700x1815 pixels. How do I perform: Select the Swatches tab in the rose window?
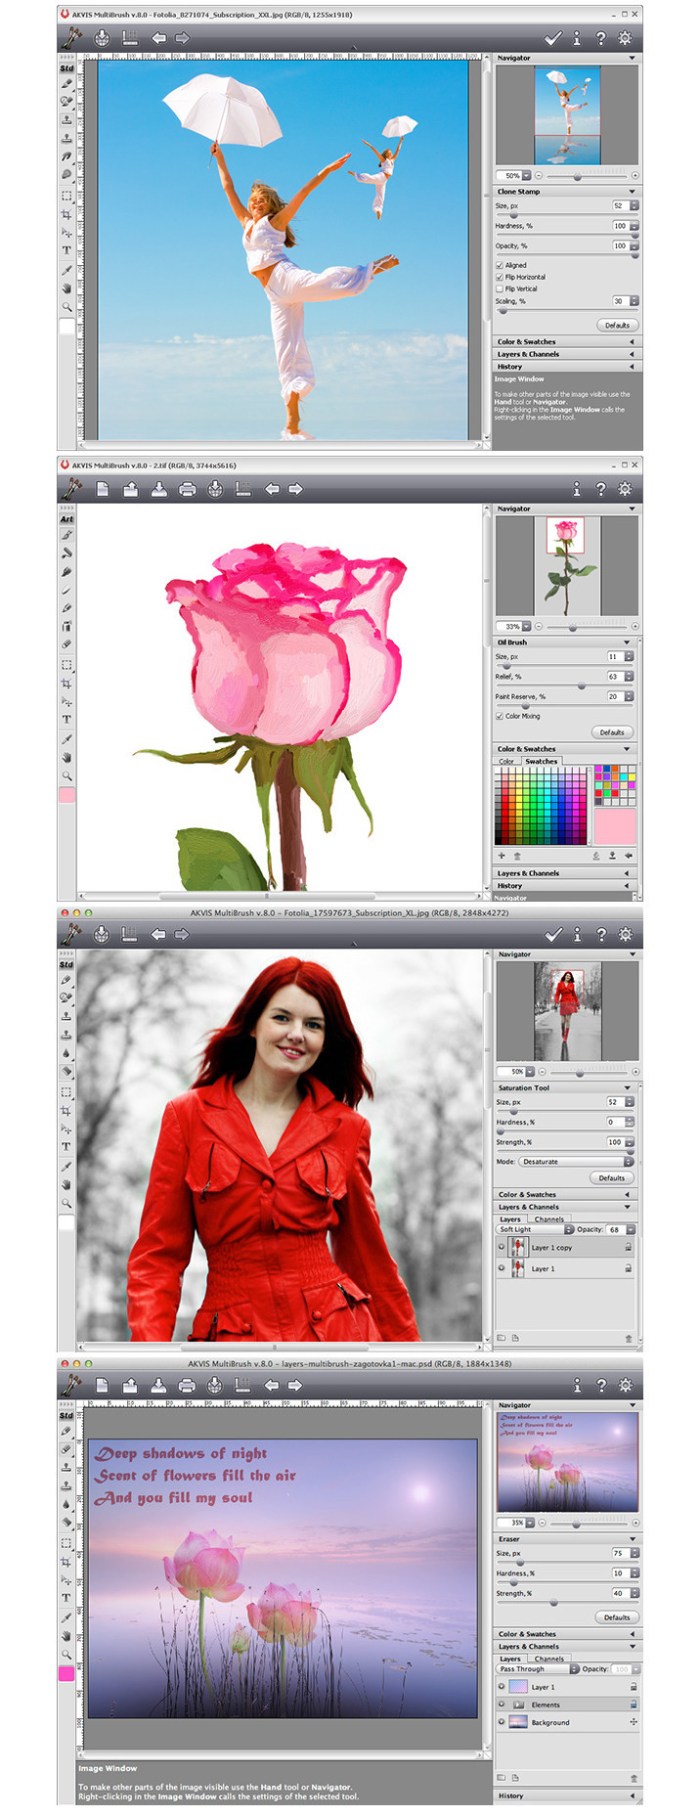(541, 761)
